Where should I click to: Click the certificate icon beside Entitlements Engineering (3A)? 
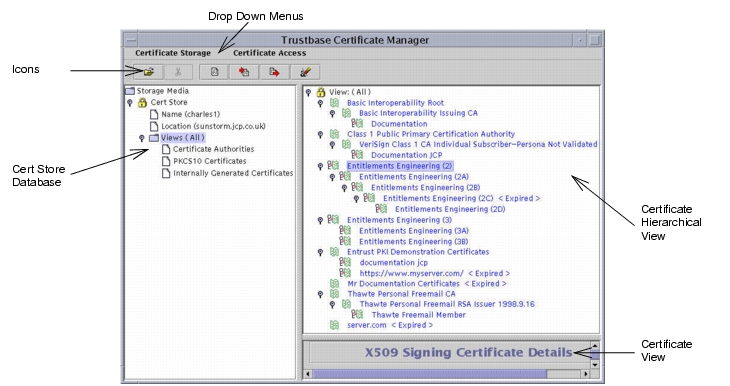pyautogui.click(x=345, y=230)
